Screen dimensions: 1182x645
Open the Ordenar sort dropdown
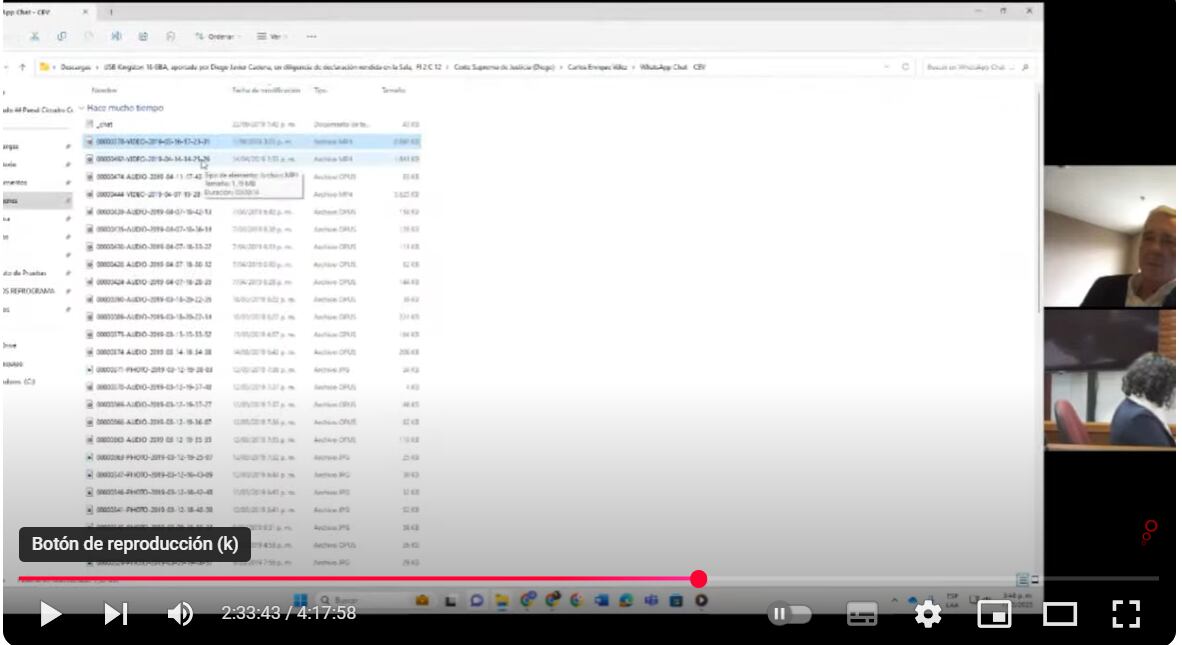214,36
